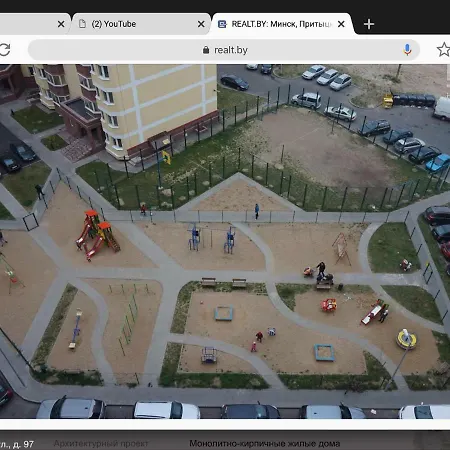
Task: Activate voice search microphone icon
Action: click(407, 50)
